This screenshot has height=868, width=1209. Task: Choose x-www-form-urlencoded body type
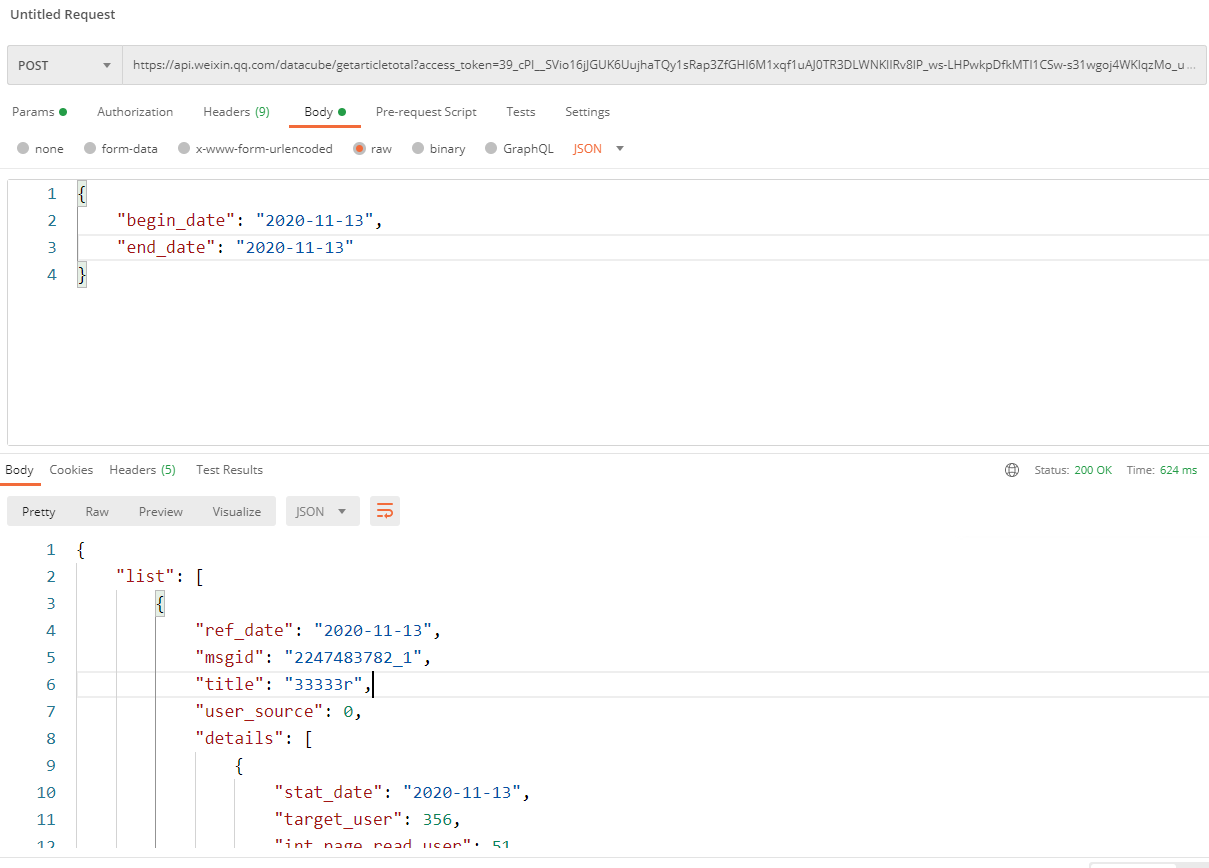(184, 149)
